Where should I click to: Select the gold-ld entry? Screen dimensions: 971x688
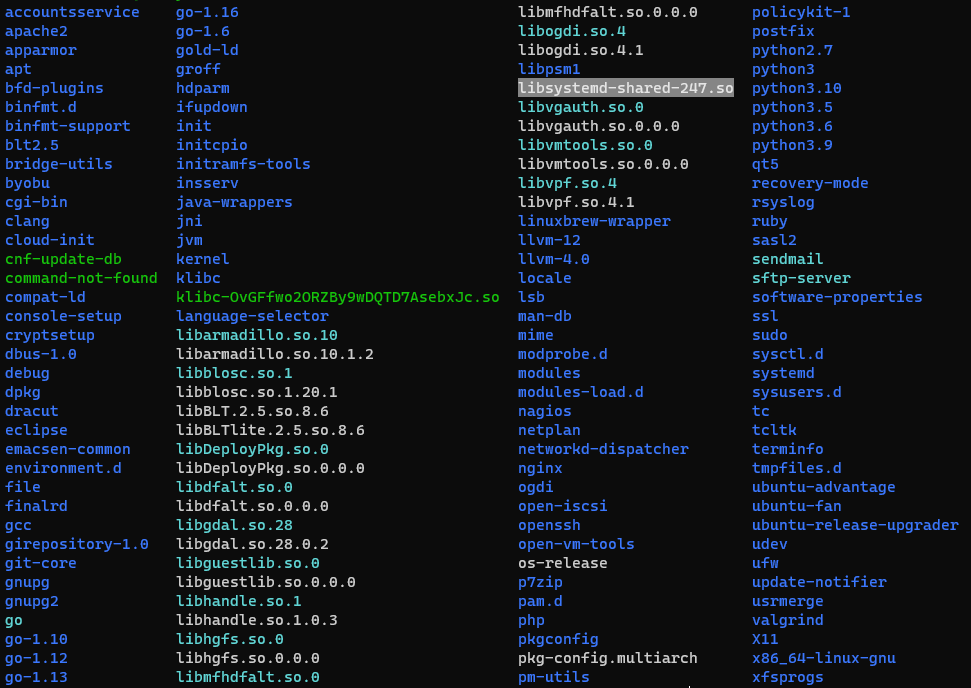pyautogui.click(x=207, y=50)
